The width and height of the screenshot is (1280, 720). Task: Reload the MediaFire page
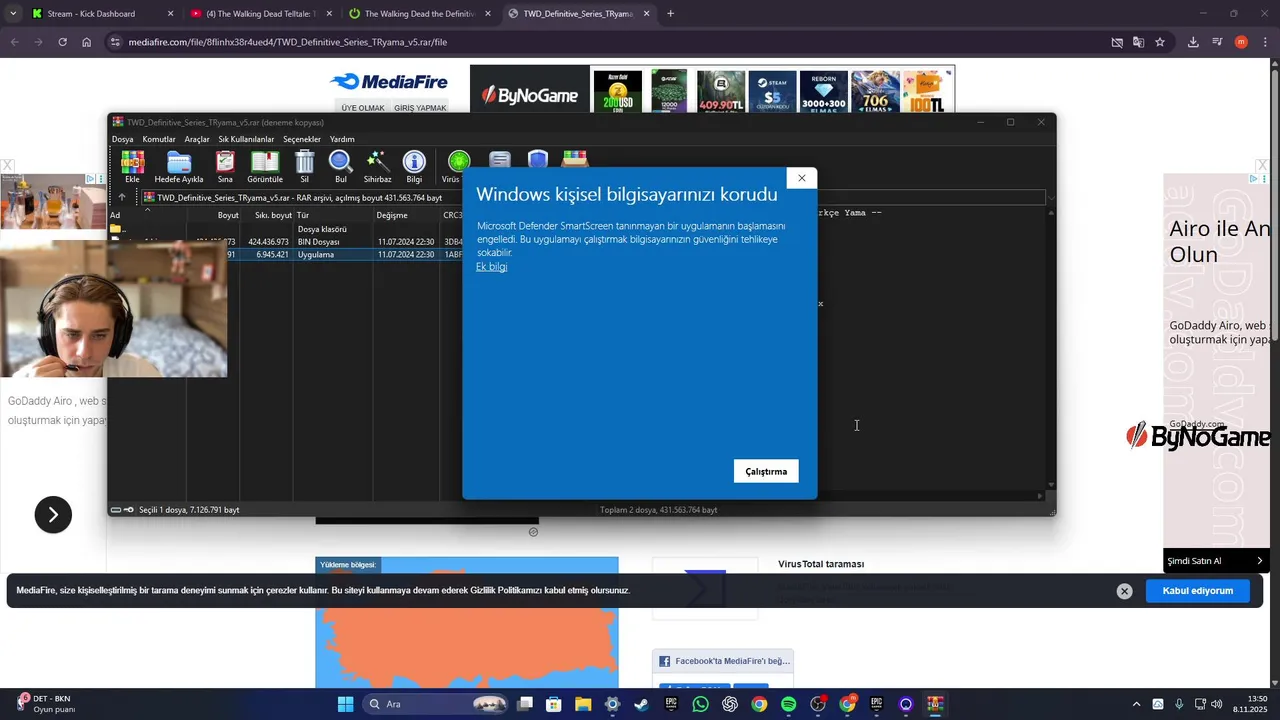[62, 42]
